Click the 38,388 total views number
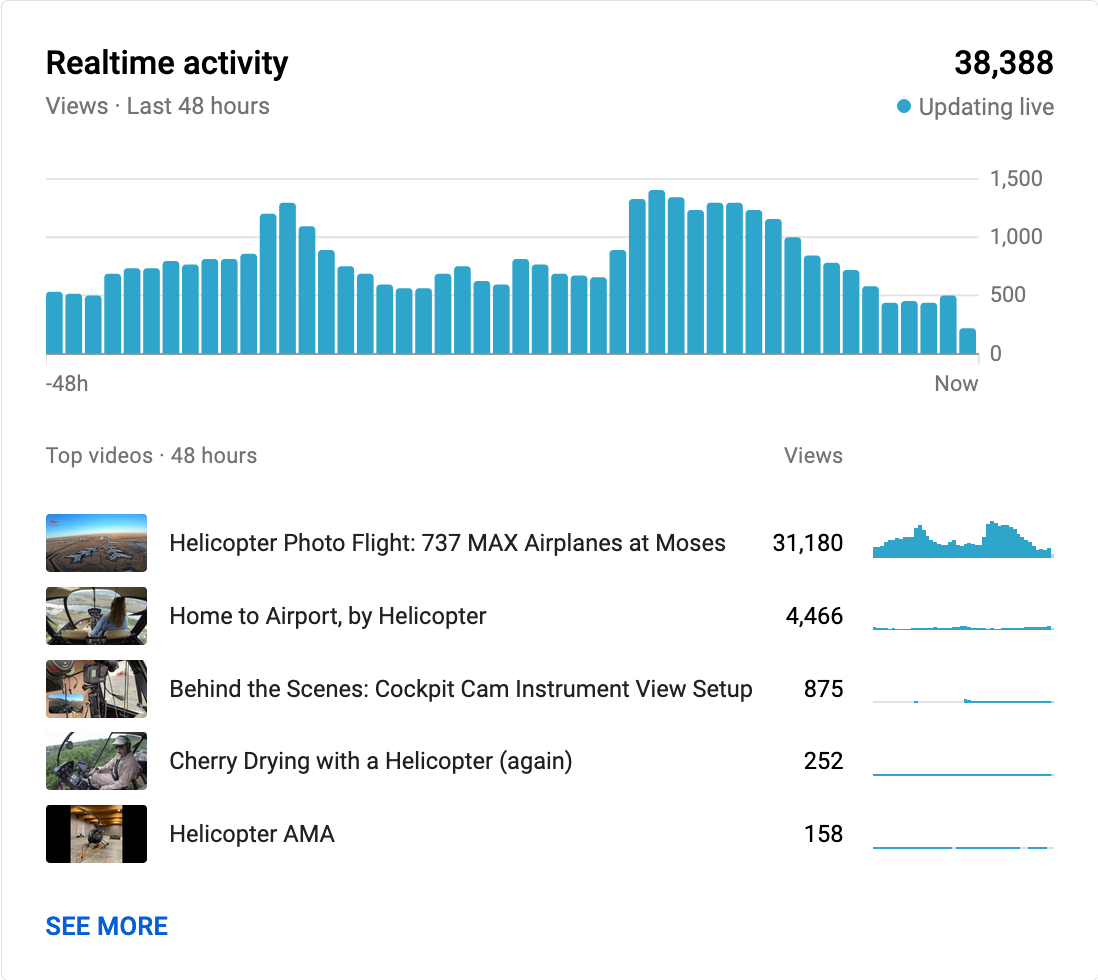The height and width of the screenshot is (980, 1098). pos(1003,64)
